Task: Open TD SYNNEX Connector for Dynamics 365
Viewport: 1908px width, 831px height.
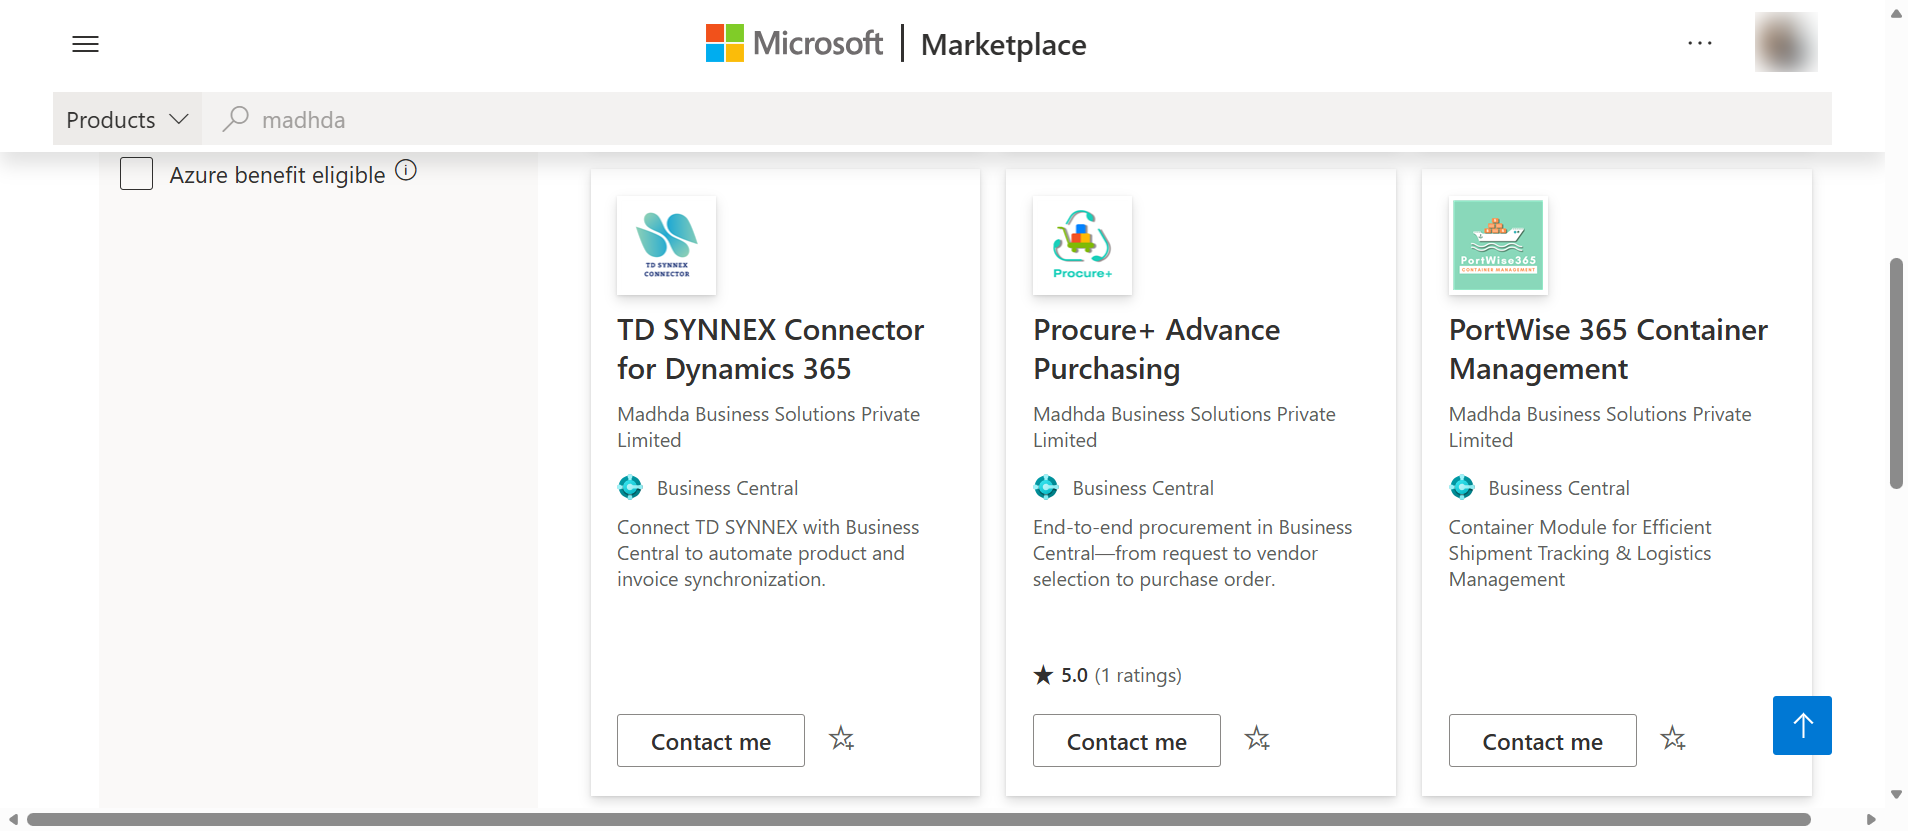Action: pos(770,349)
